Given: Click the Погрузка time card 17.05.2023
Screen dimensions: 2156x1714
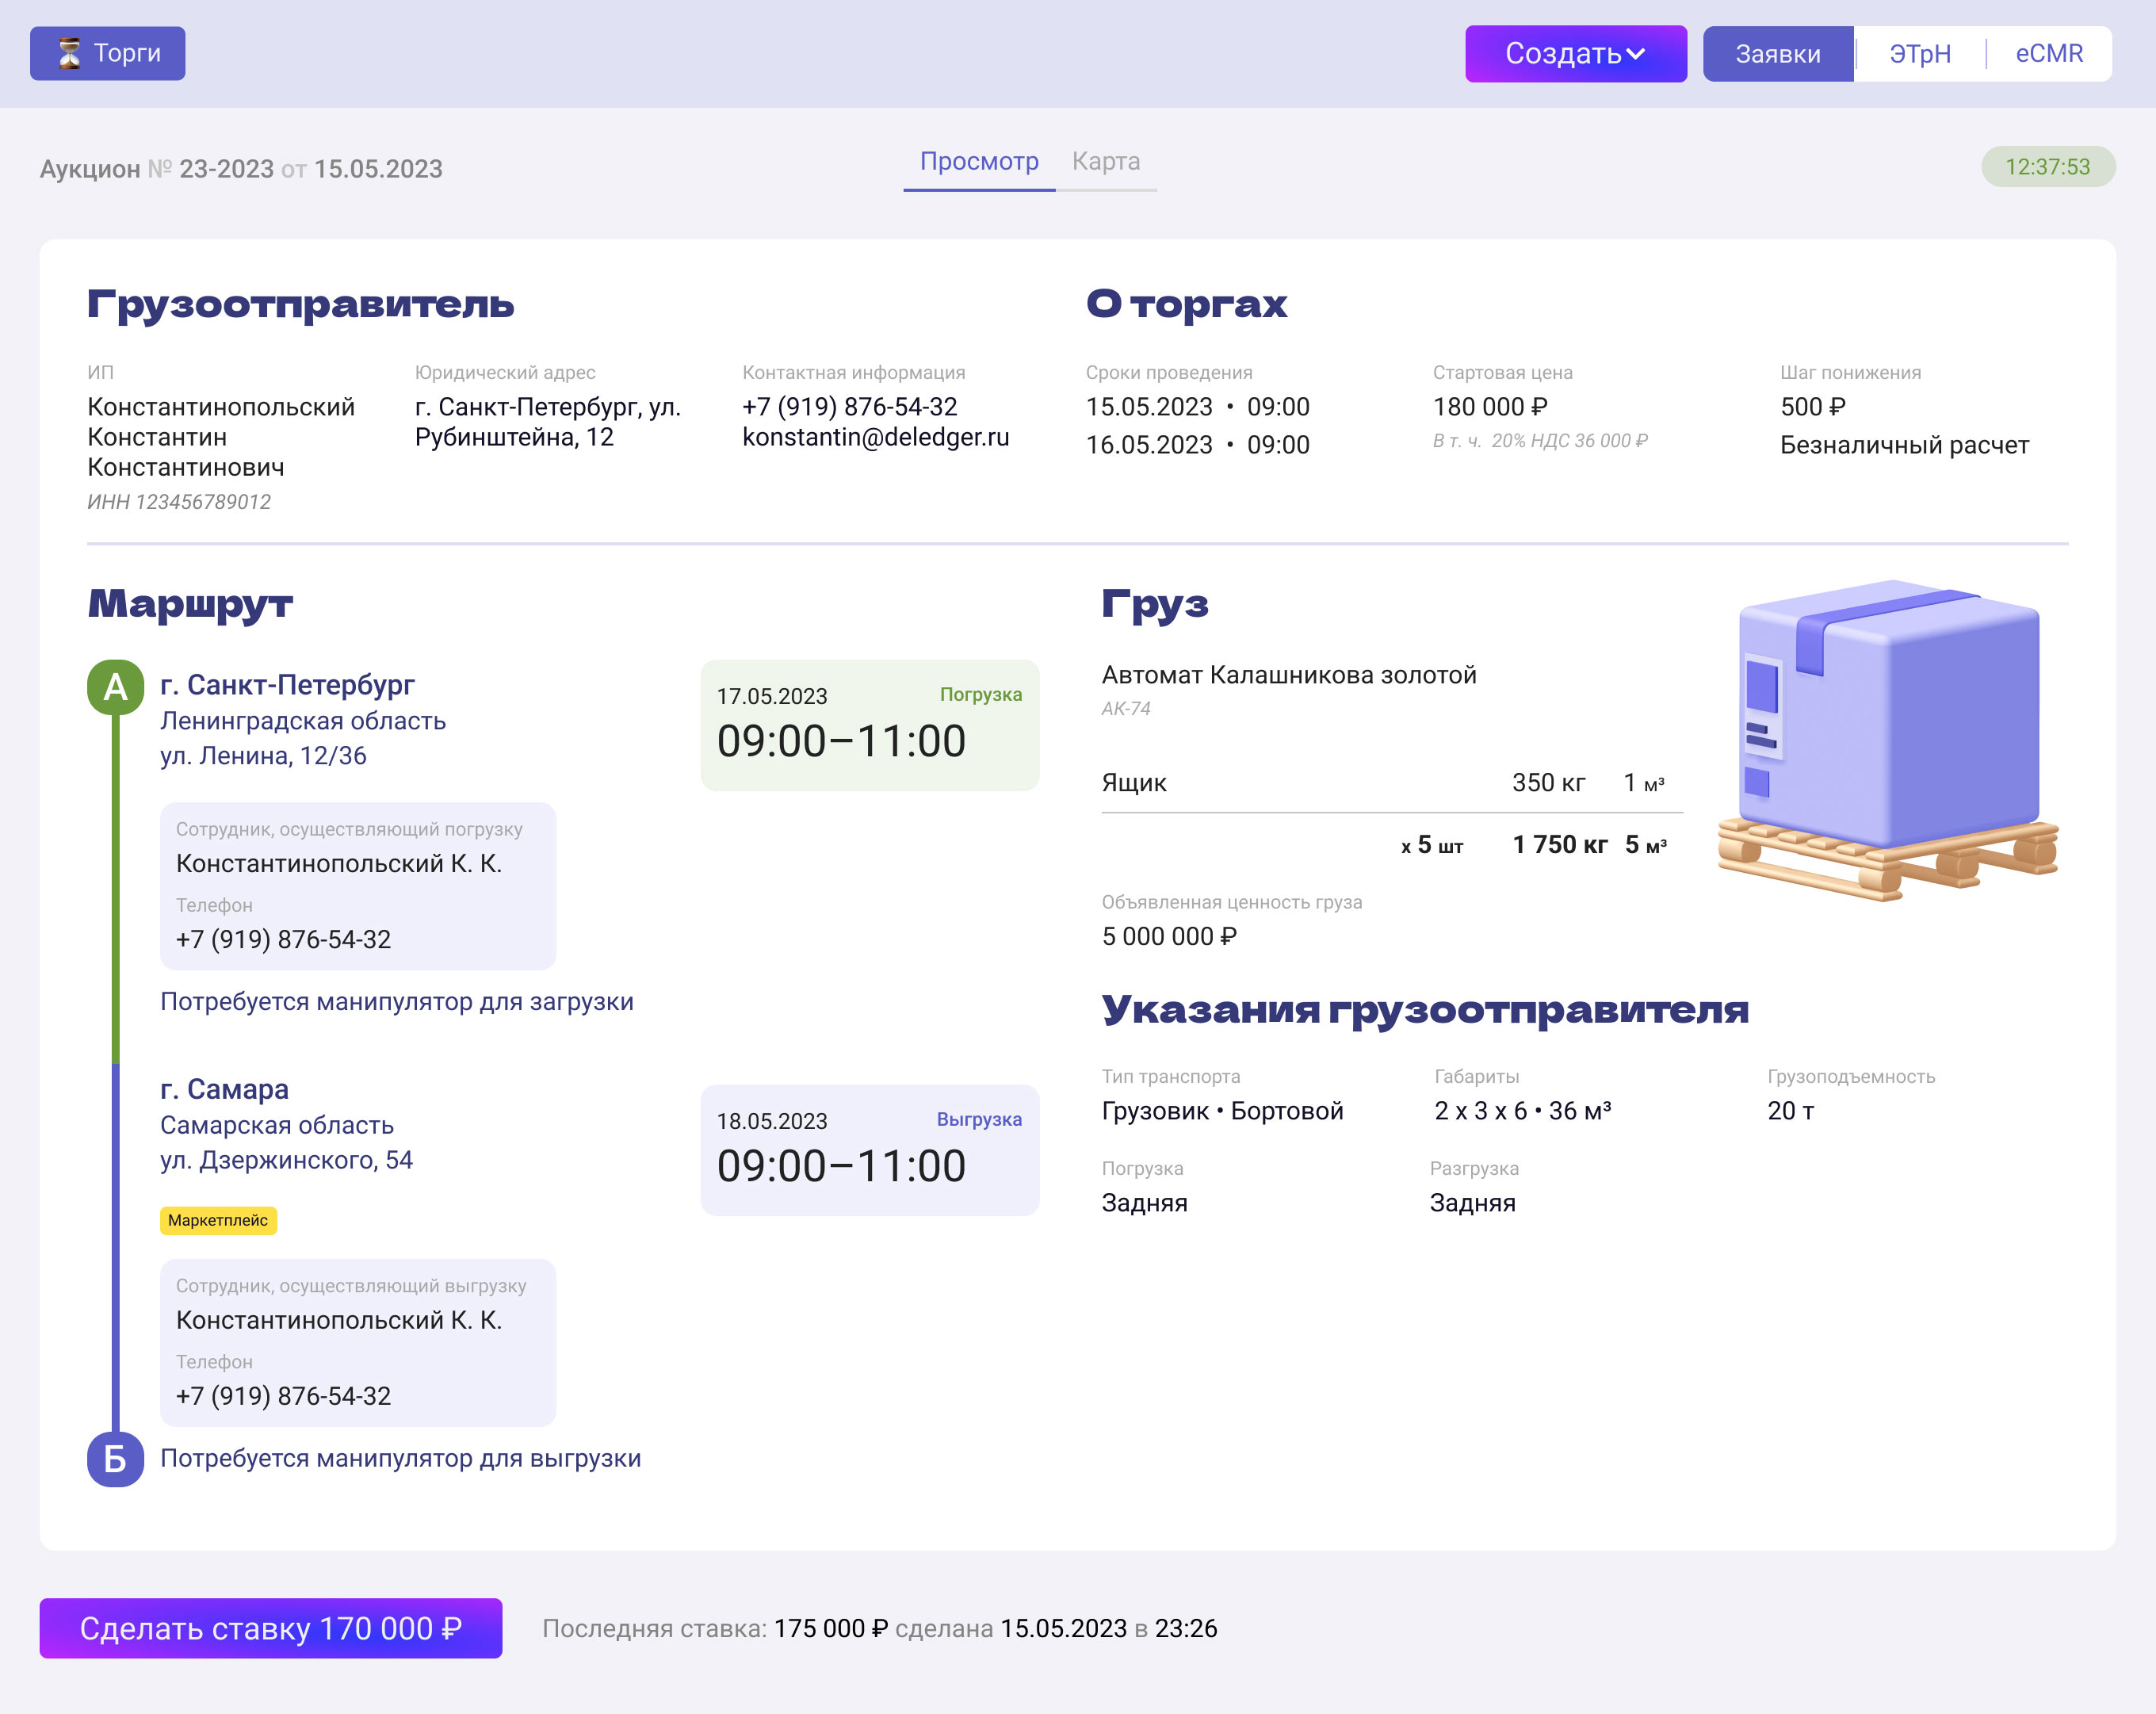Looking at the screenshot, I should point(870,725).
